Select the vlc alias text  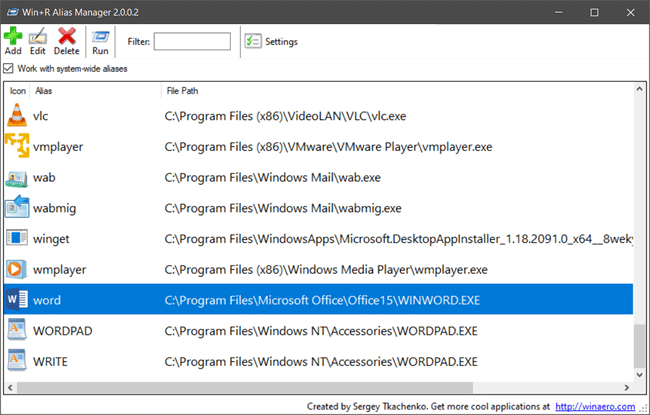click(x=41, y=116)
